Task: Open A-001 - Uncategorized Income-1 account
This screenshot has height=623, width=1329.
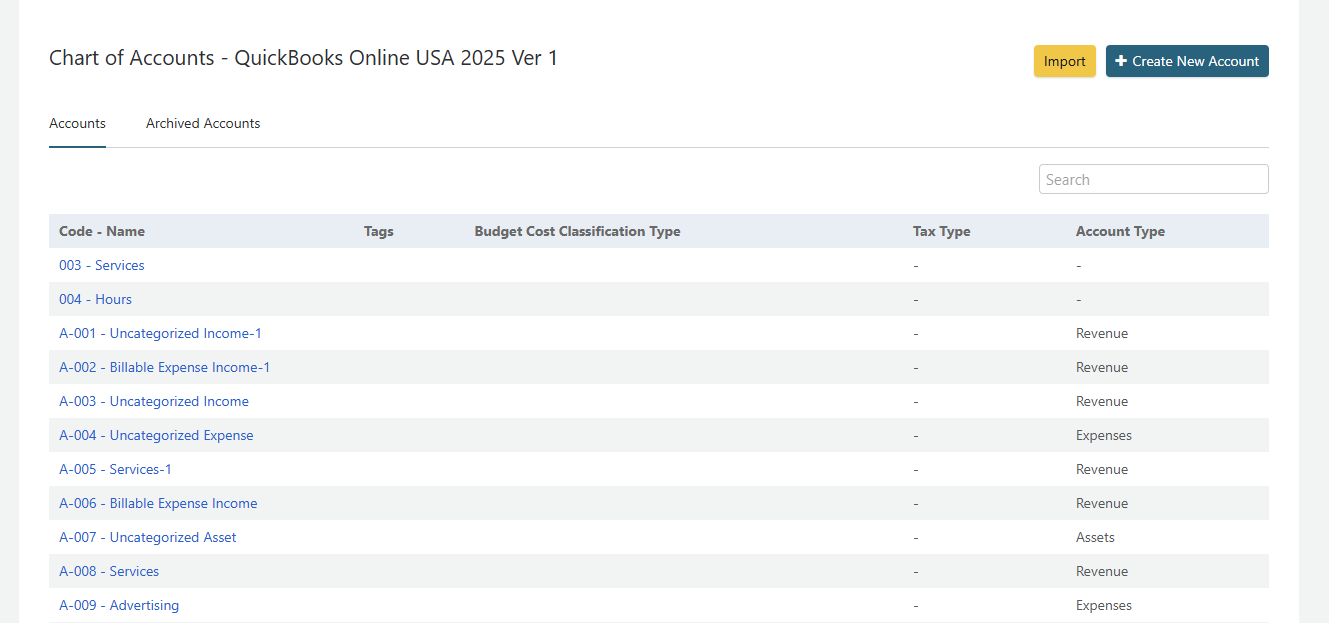Action: [160, 333]
